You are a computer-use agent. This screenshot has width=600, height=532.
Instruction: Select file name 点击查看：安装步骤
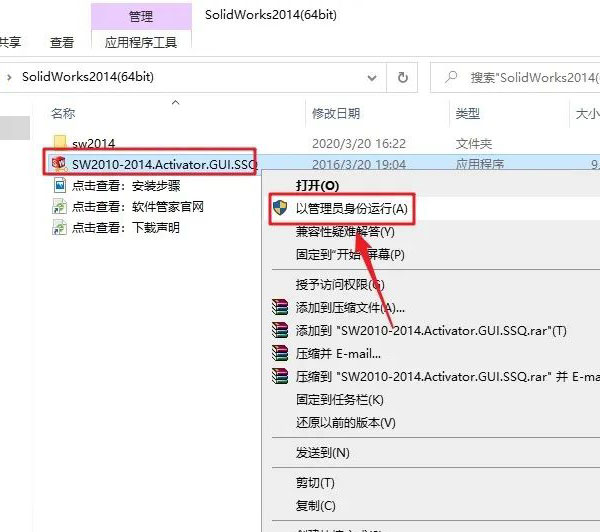[126, 186]
